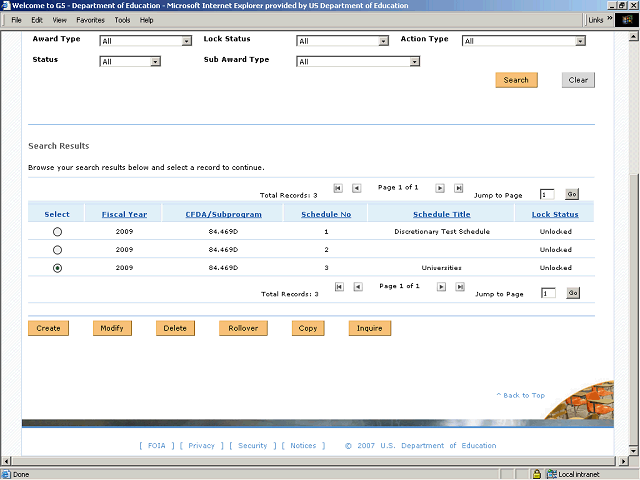Screen dimensions: 640x480
Task: Click the Links toolbar label
Action: coord(596,20)
